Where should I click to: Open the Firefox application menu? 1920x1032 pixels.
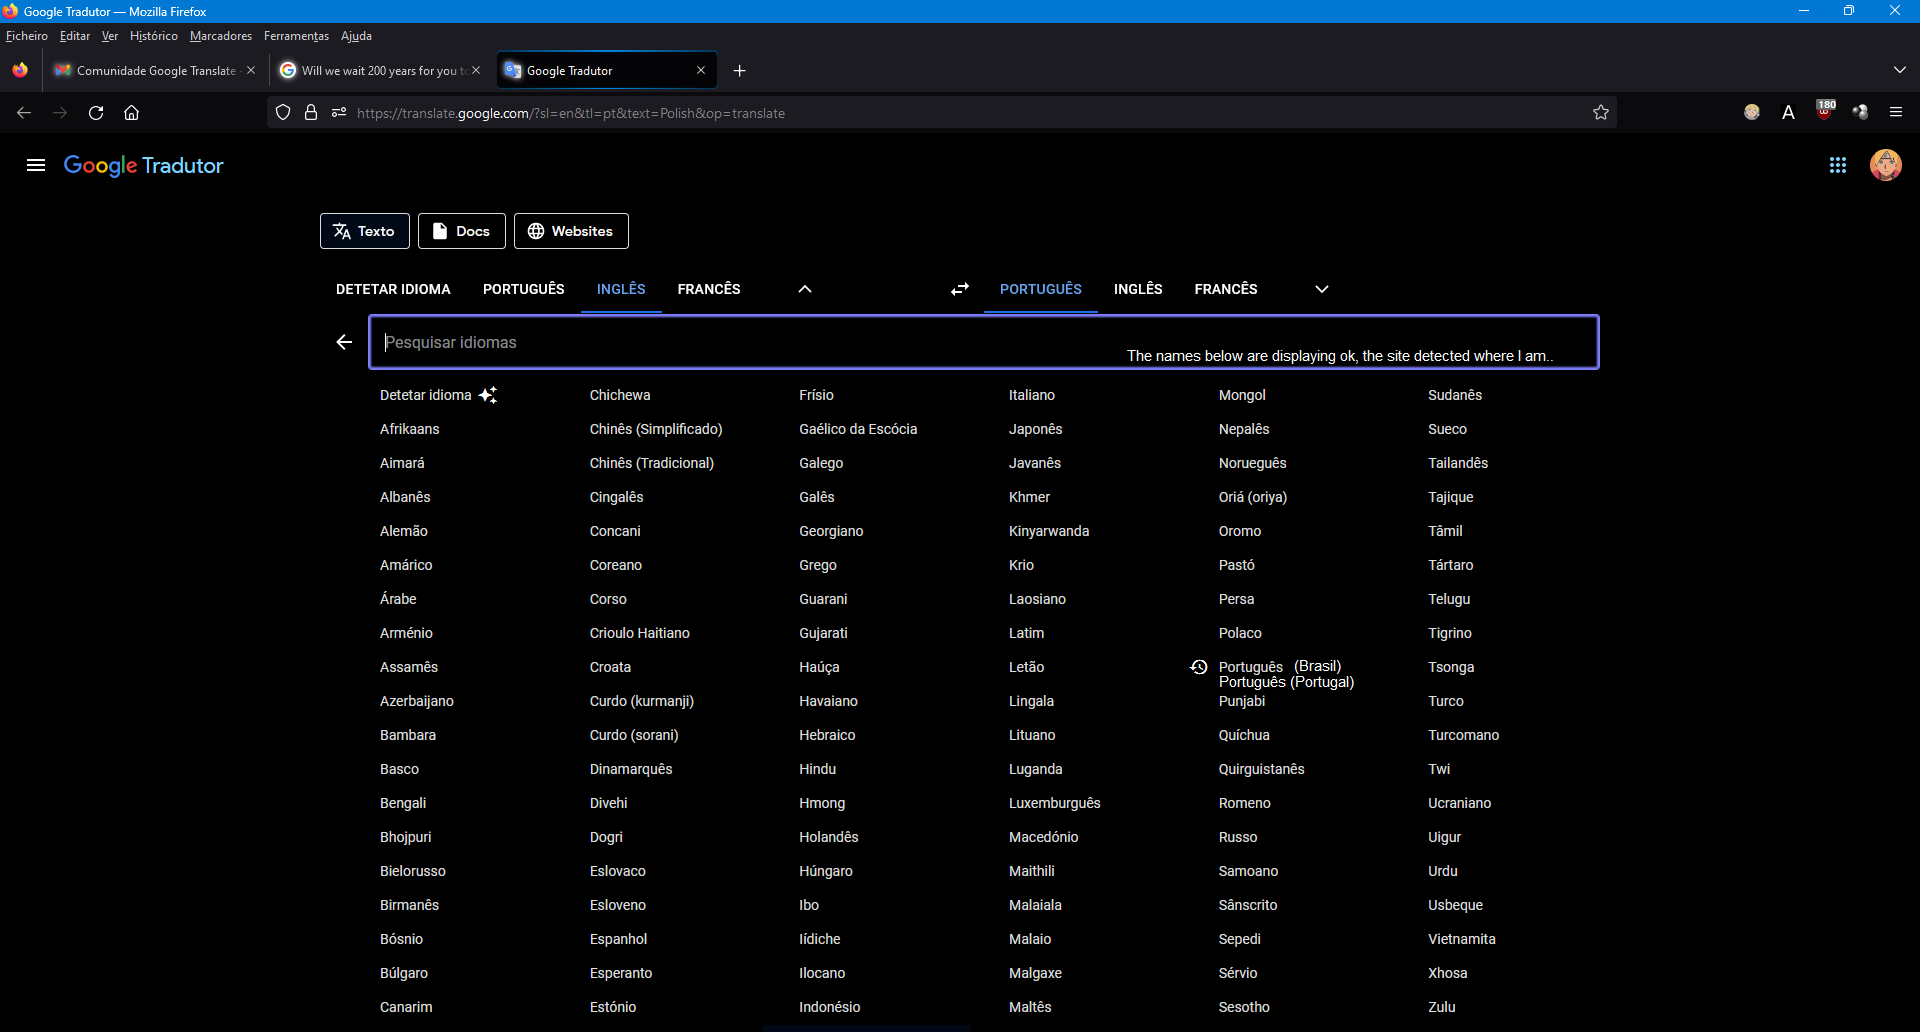click(1895, 113)
